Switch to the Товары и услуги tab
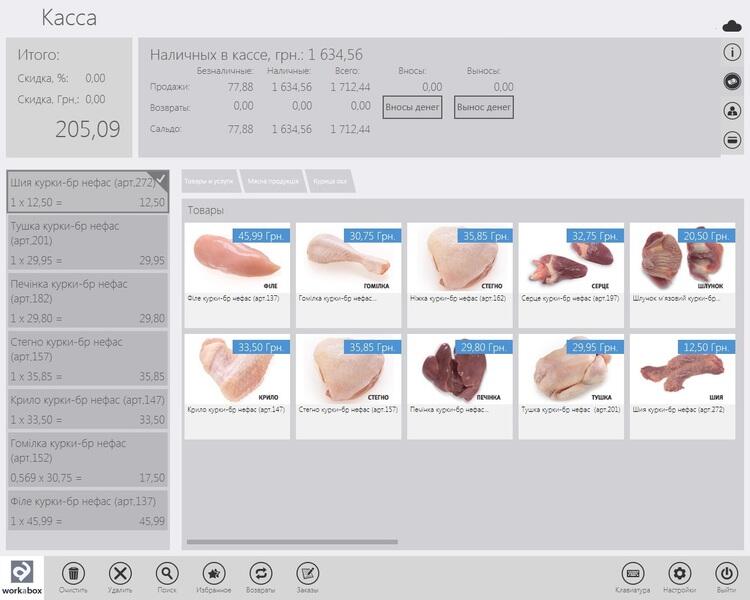750x600 pixels. [207, 181]
